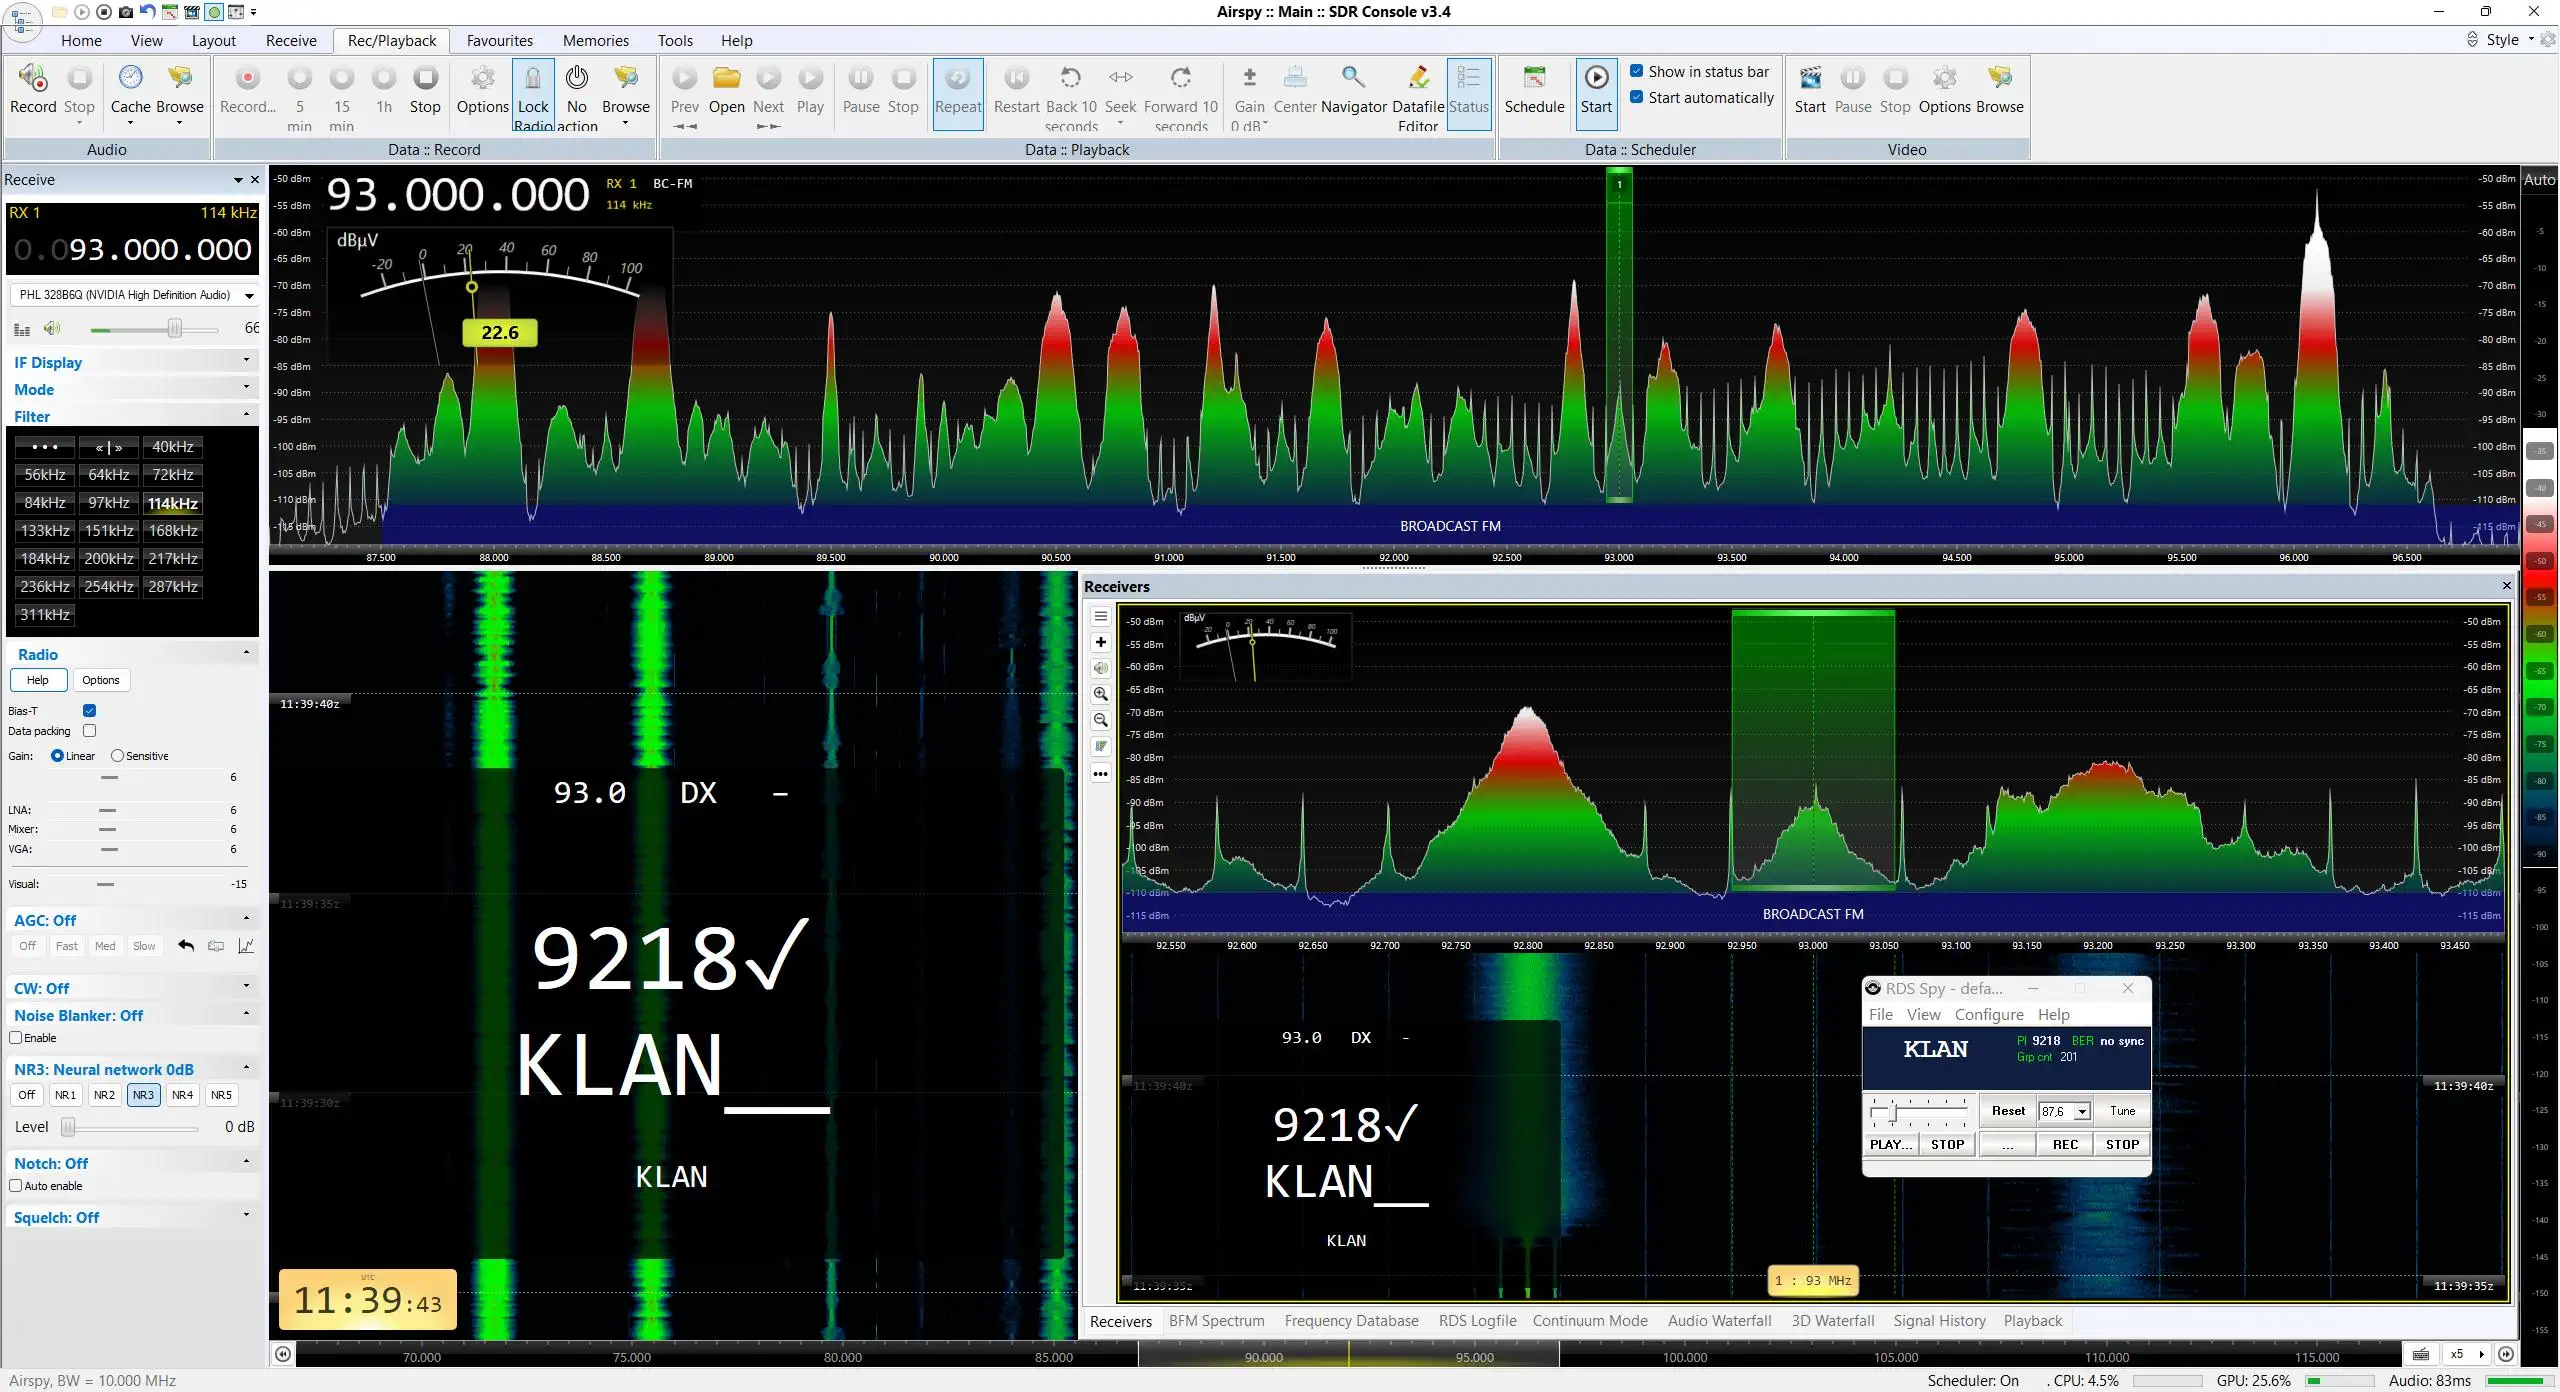Open the Scheduler Schedule icon
Image resolution: width=2560 pixels, height=1392 pixels.
[x=1534, y=78]
